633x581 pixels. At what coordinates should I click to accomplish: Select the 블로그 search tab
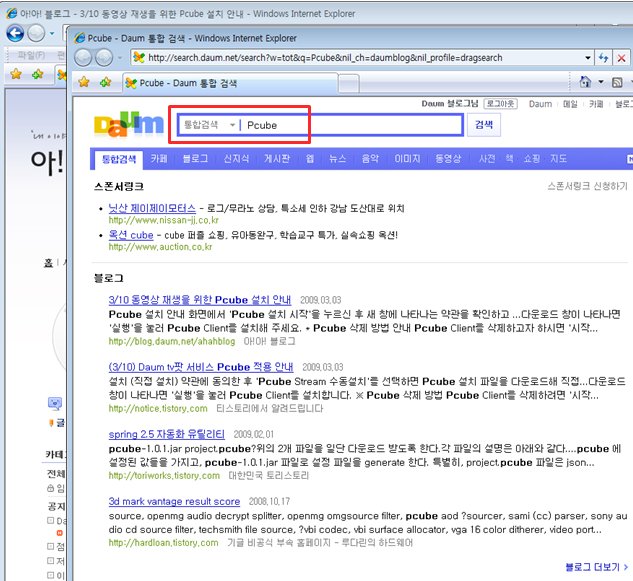[x=195, y=159]
